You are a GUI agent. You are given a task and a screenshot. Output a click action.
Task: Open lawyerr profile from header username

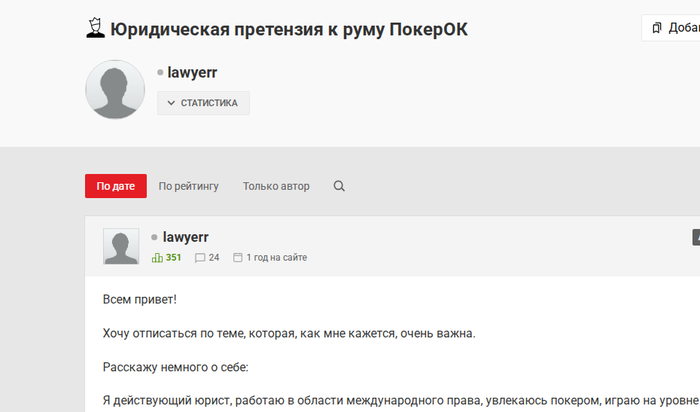192,72
